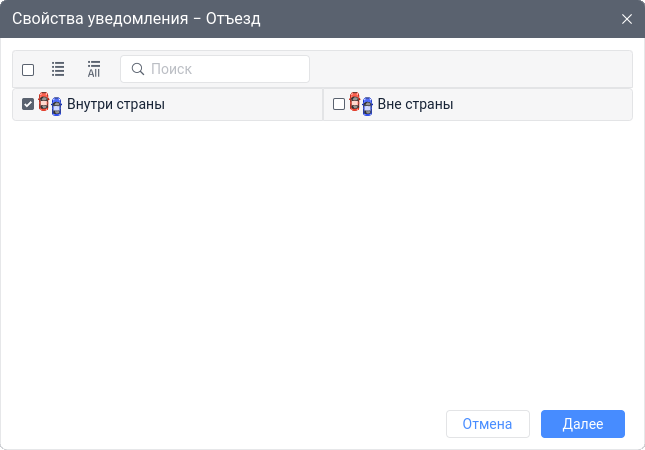Click the dialog title Свойства уведомления – Отъезд
Image resolution: width=645 pixels, height=450 pixels.
[136, 19]
